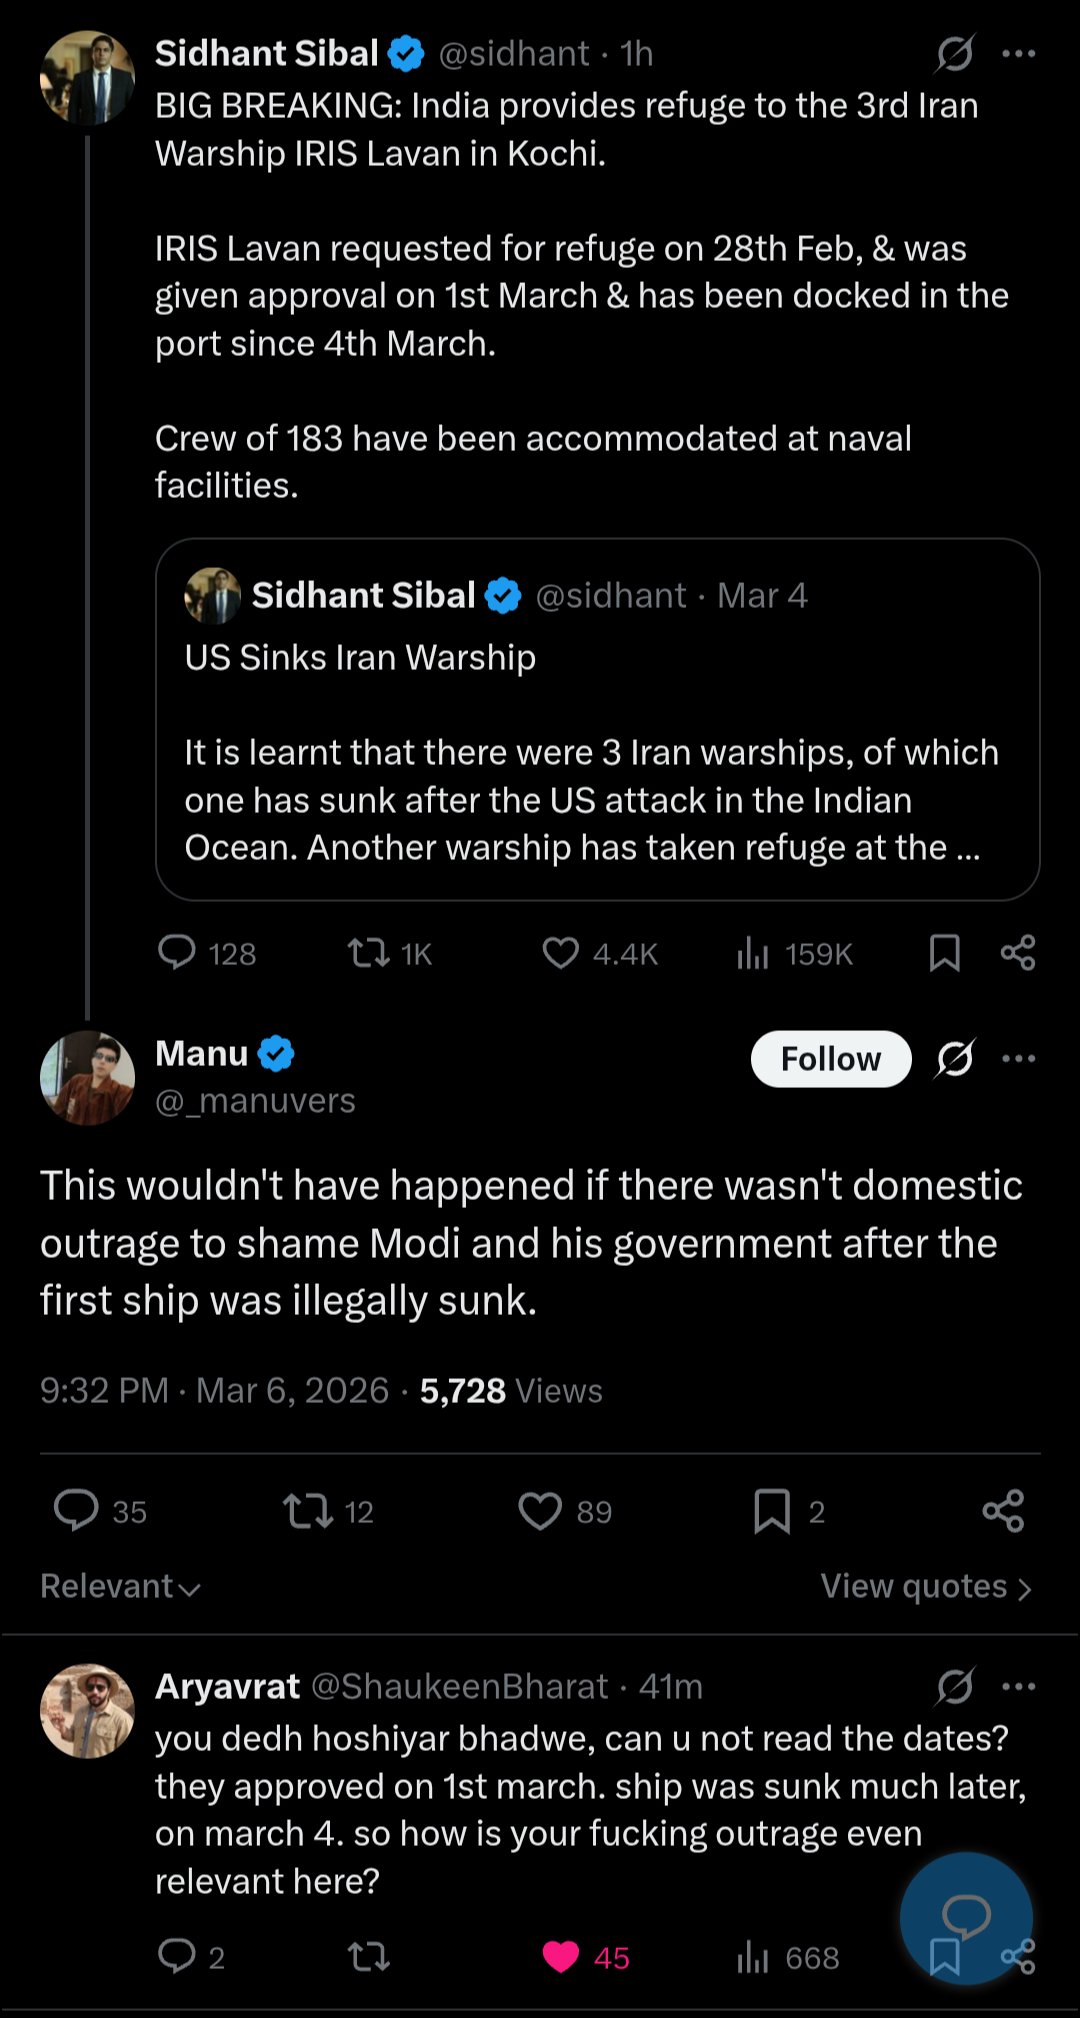Follow Manu's account

tap(830, 1059)
